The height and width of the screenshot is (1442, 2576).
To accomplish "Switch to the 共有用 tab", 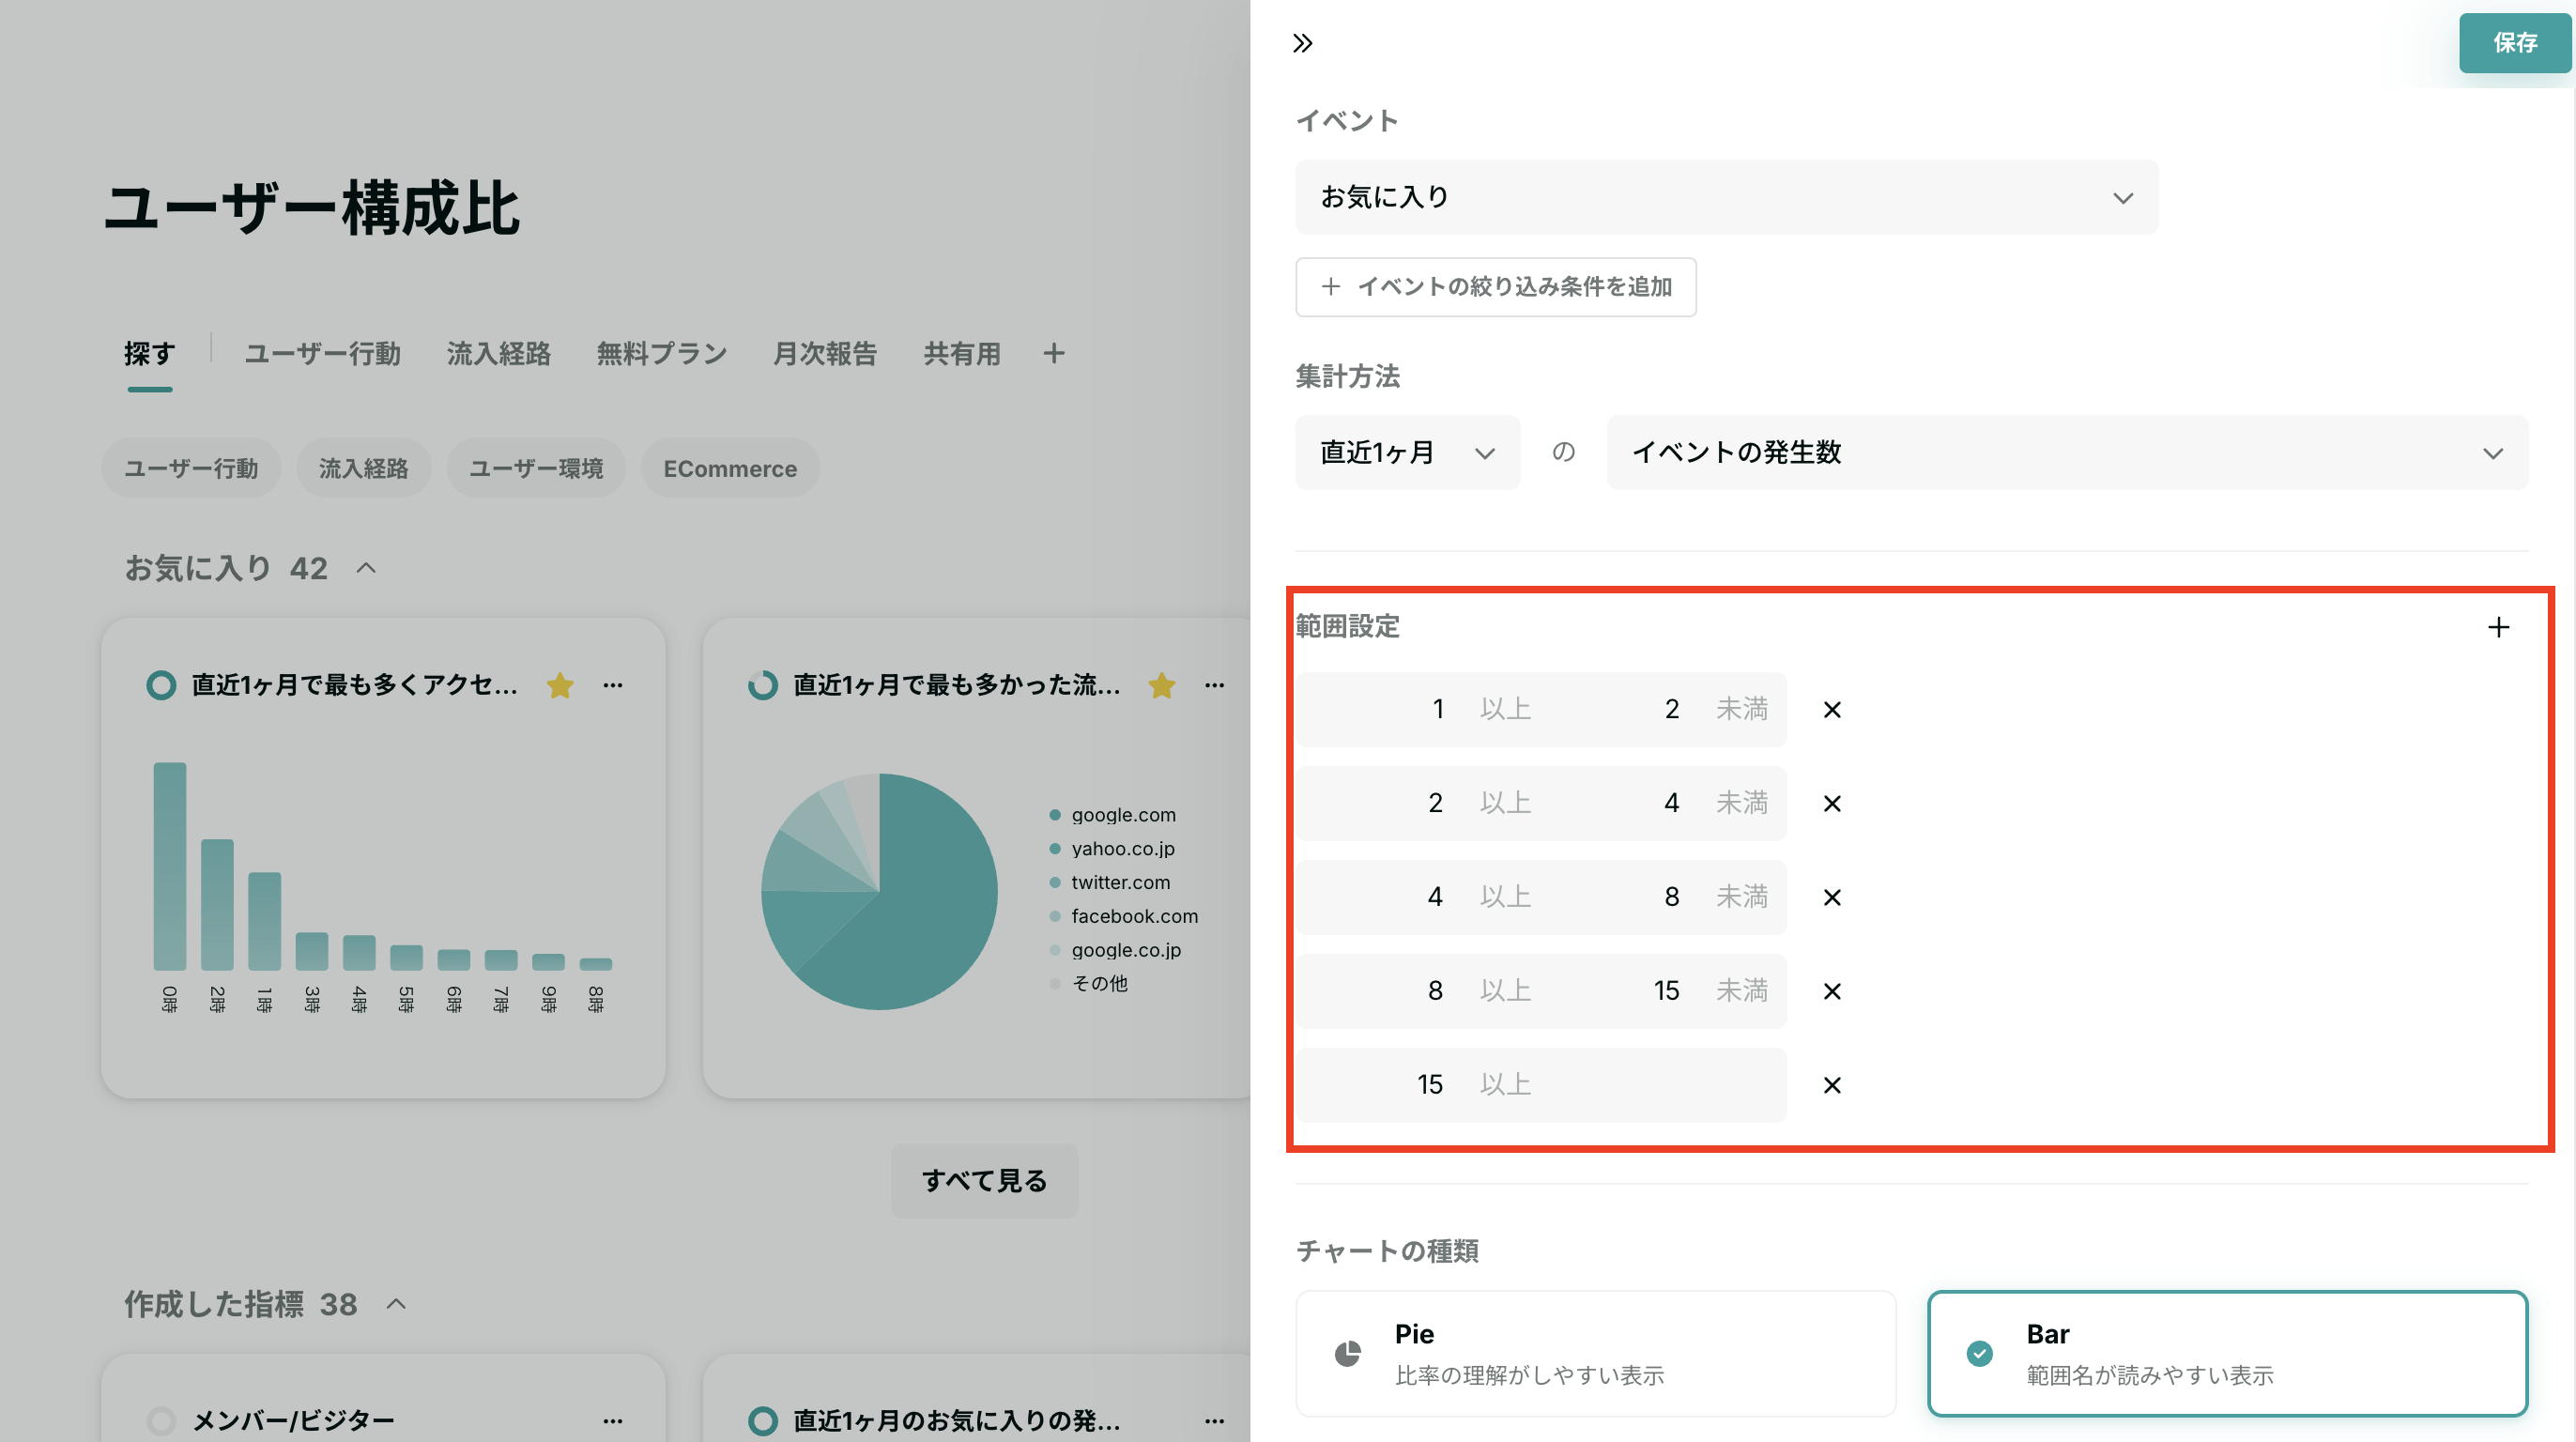I will click(962, 354).
